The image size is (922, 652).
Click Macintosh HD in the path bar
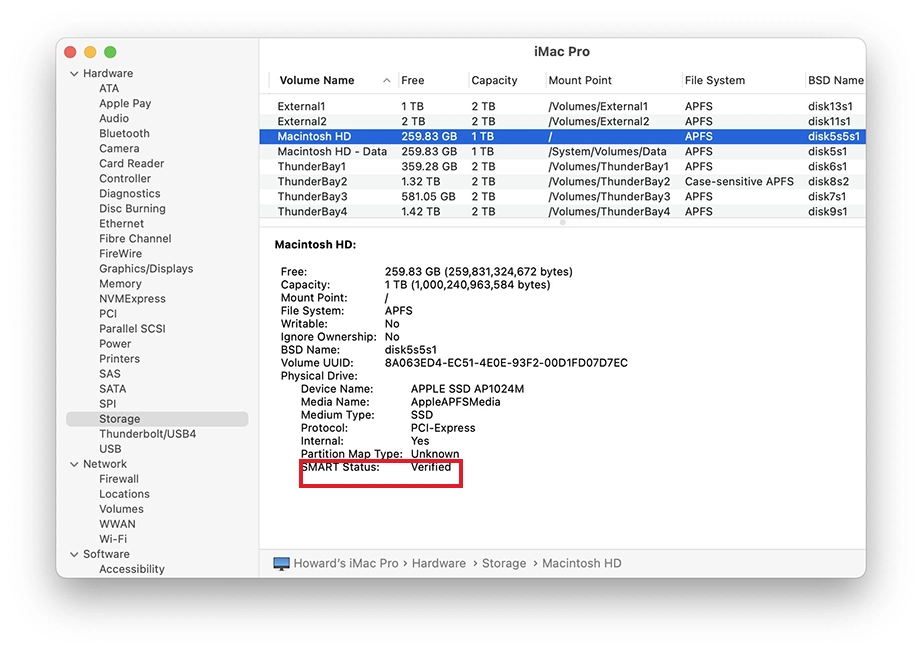[582, 563]
